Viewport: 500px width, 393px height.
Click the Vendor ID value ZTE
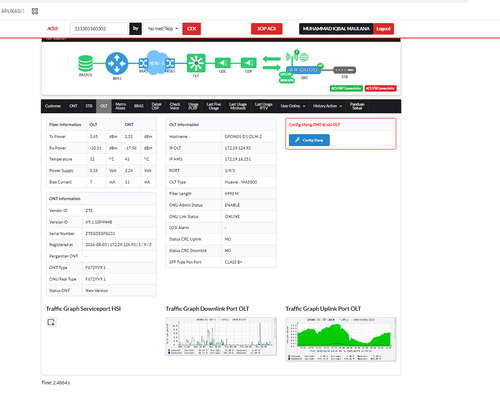click(x=89, y=211)
